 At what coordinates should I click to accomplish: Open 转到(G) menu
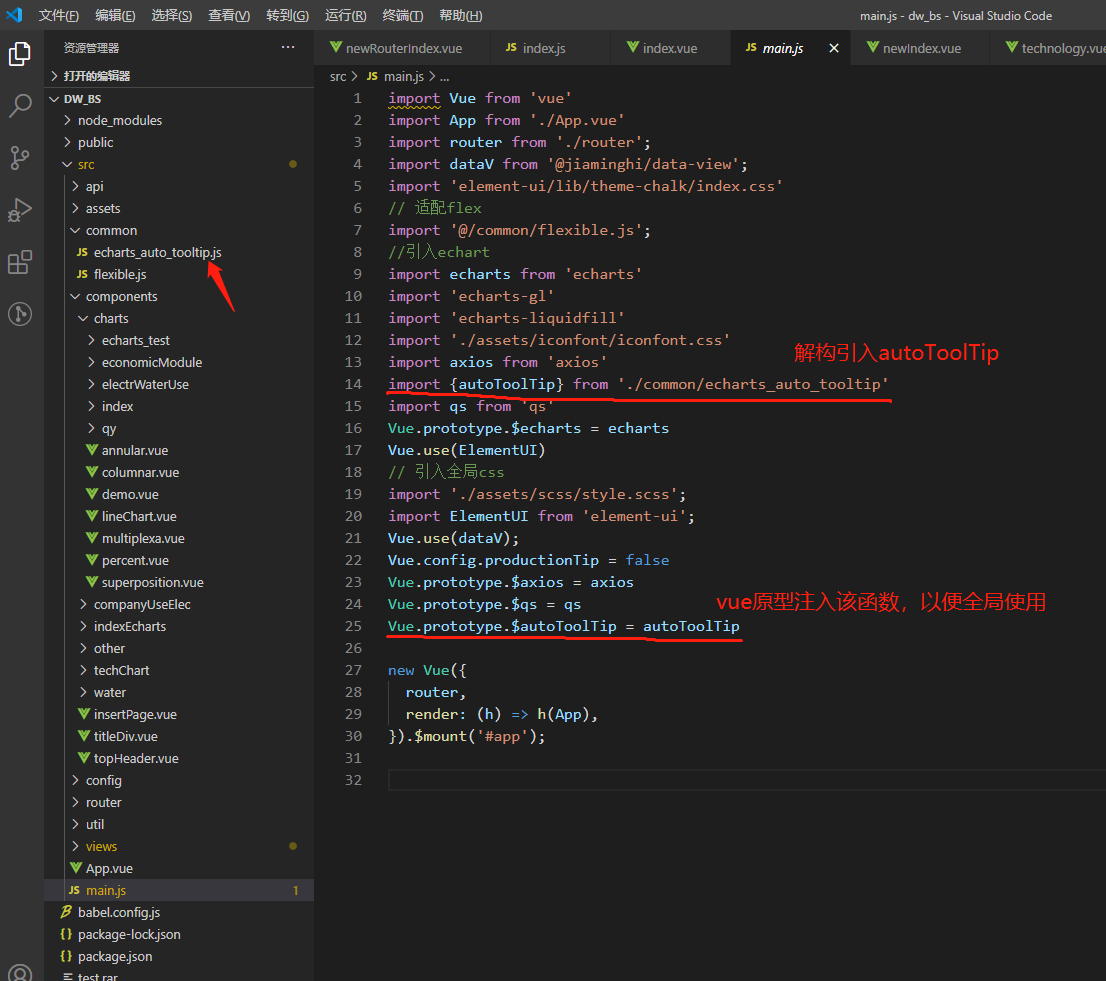pos(287,16)
